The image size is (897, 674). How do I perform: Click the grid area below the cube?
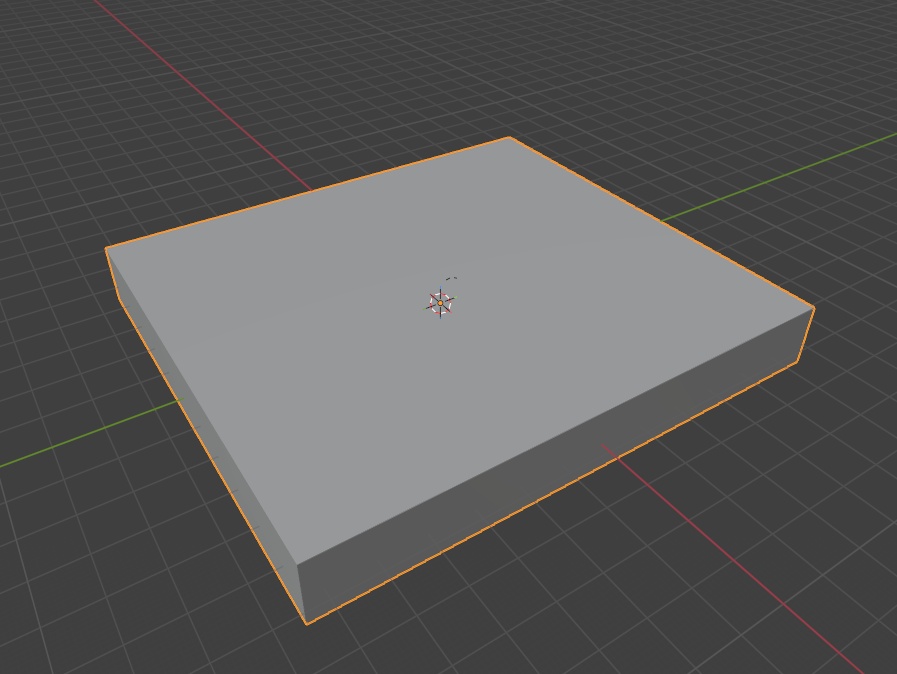(450, 650)
